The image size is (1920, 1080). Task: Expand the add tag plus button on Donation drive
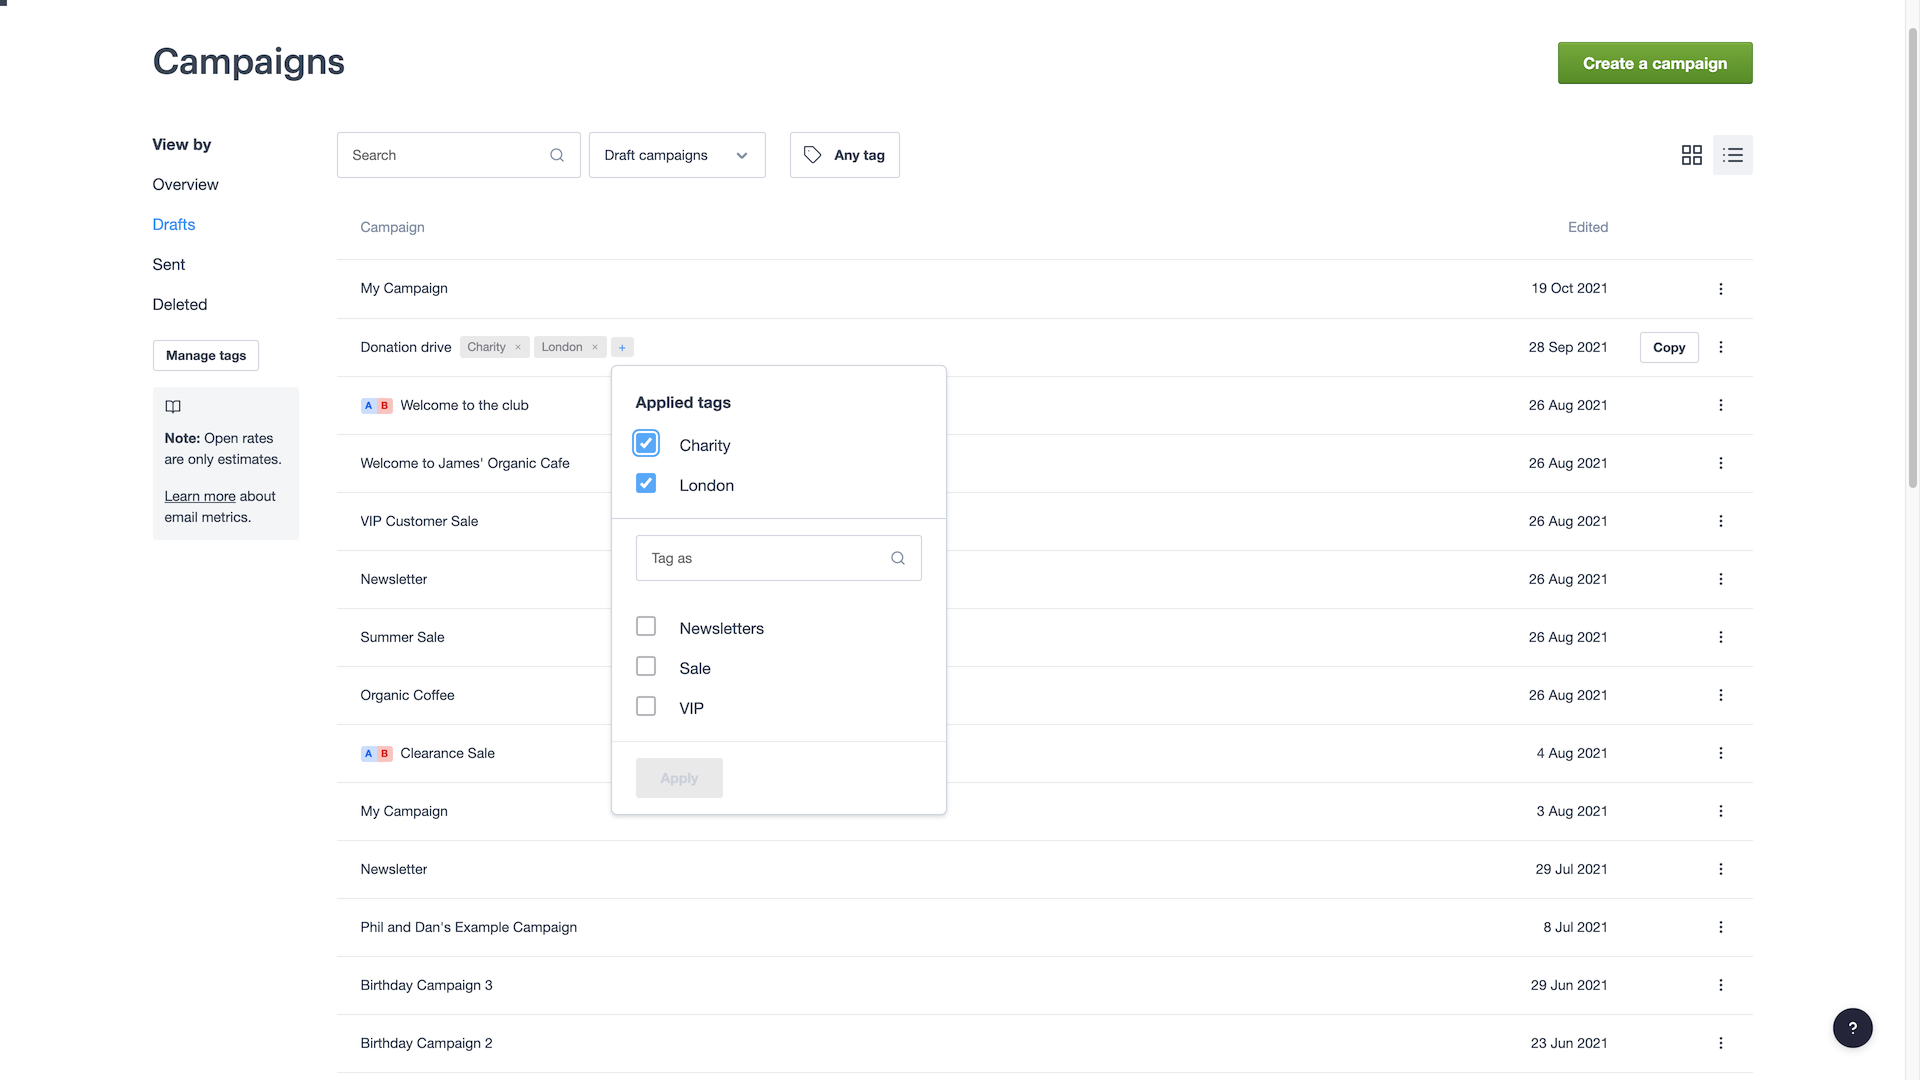pyautogui.click(x=622, y=347)
